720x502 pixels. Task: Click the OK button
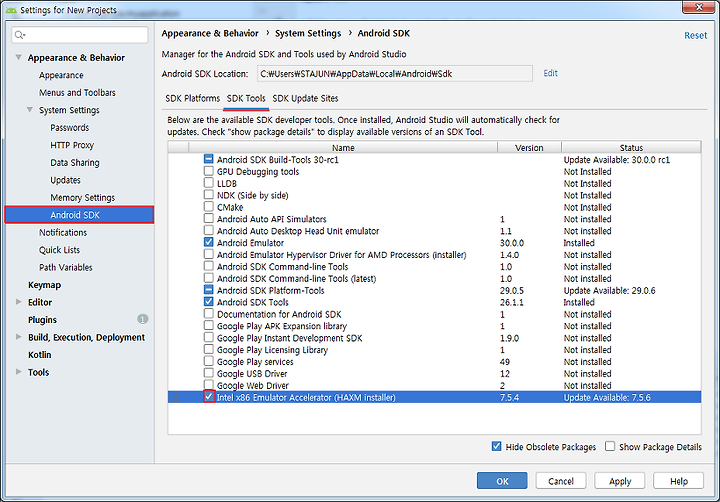(x=502, y=481)
